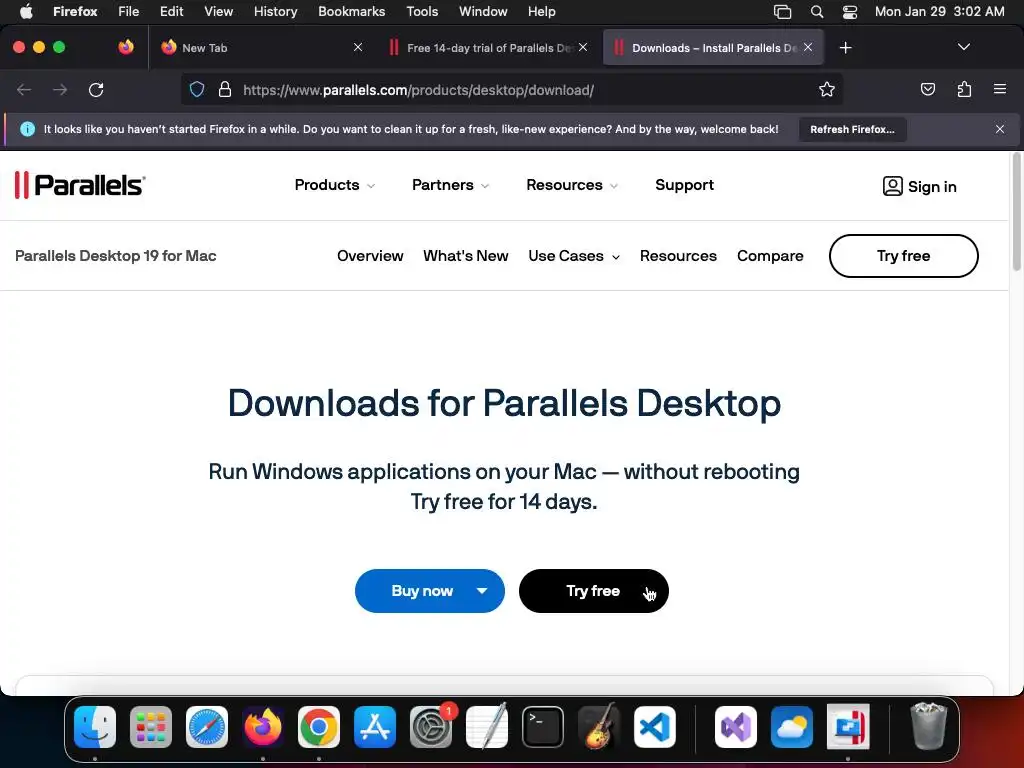Open the Save to Pocket icon
The width and height of the screenshot is (1024, 768).
(927, 89)
